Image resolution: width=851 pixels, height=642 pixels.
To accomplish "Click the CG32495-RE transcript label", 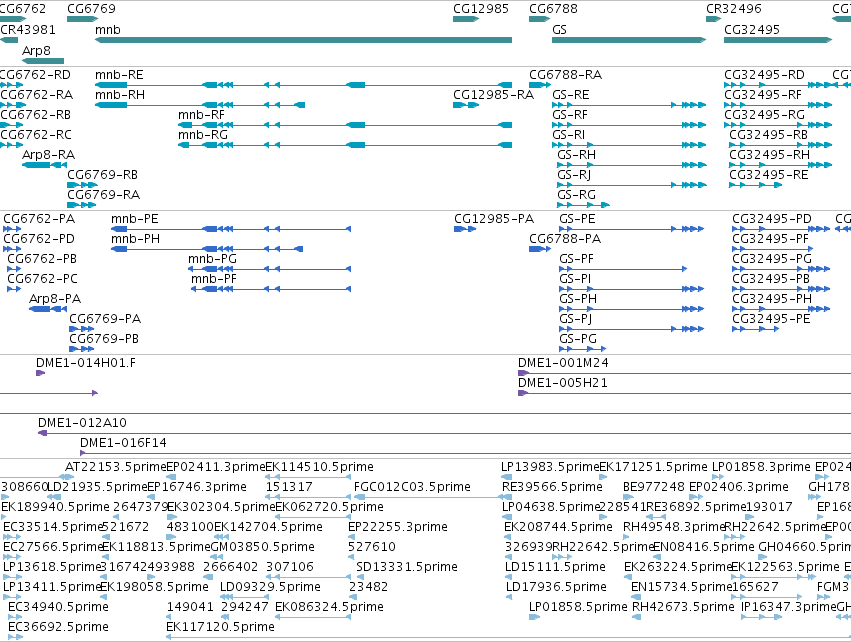I will pyautogui.click(x=769, y=175).
